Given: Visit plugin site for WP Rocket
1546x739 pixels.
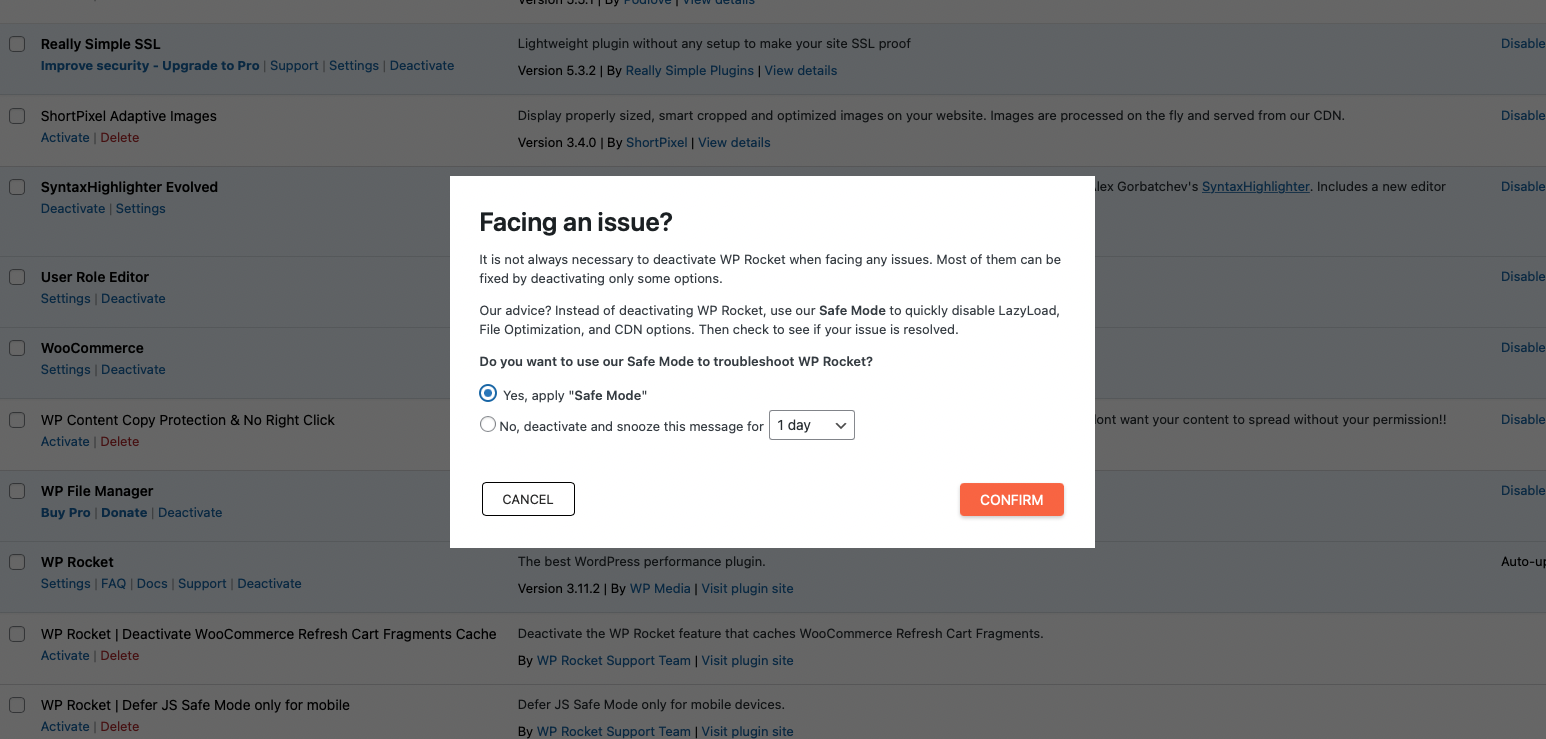Looking at the screenshot, I should pyautogui.click(x=747, y=588).
